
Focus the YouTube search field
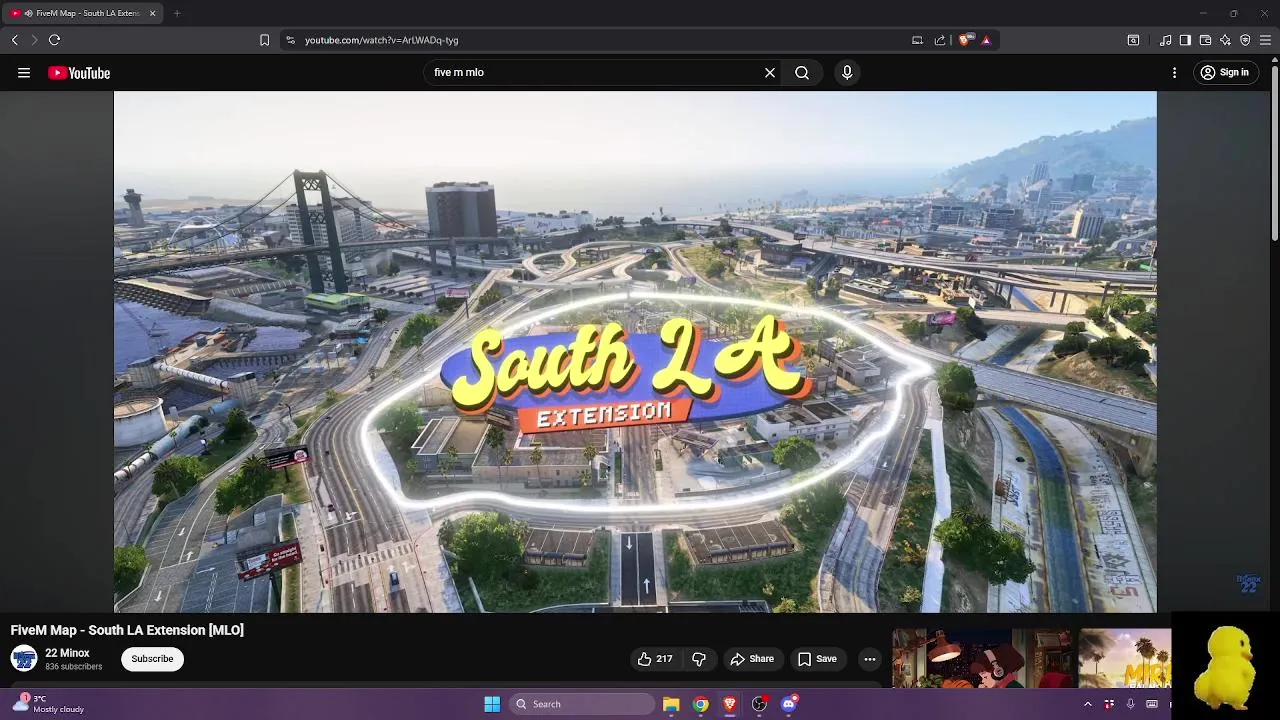[x=595, y=73]
